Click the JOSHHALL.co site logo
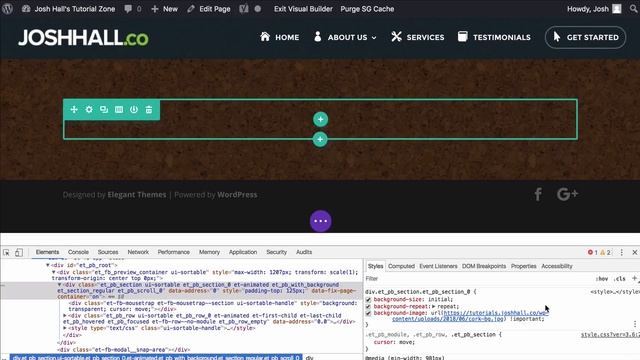Viewport: 640px width, 360px height. click(83, 38)
